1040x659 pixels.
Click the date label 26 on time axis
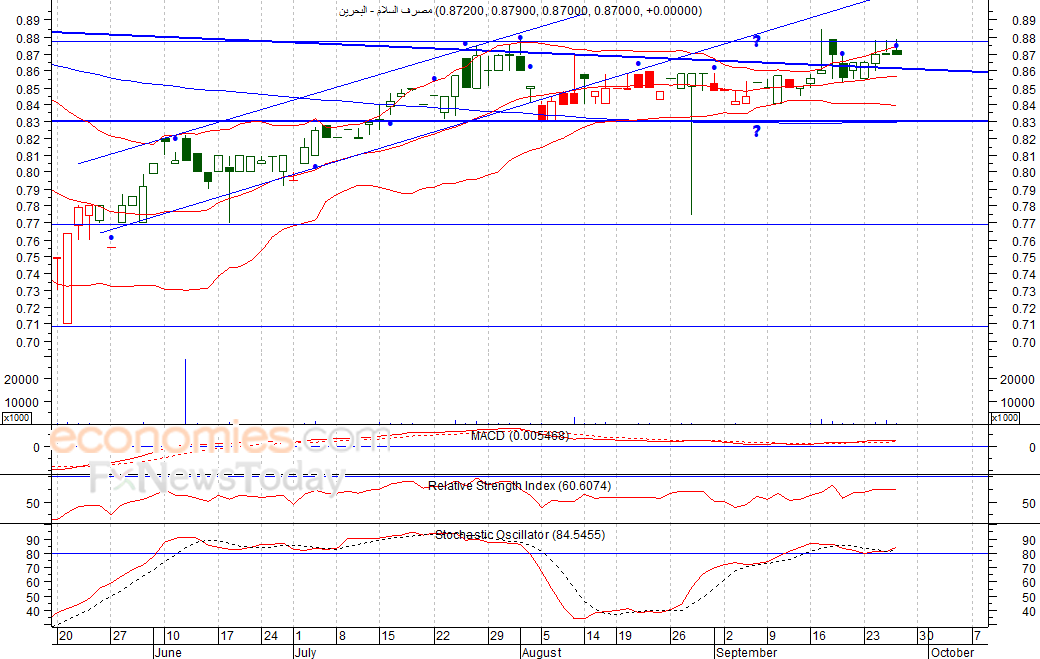[679, 636]
